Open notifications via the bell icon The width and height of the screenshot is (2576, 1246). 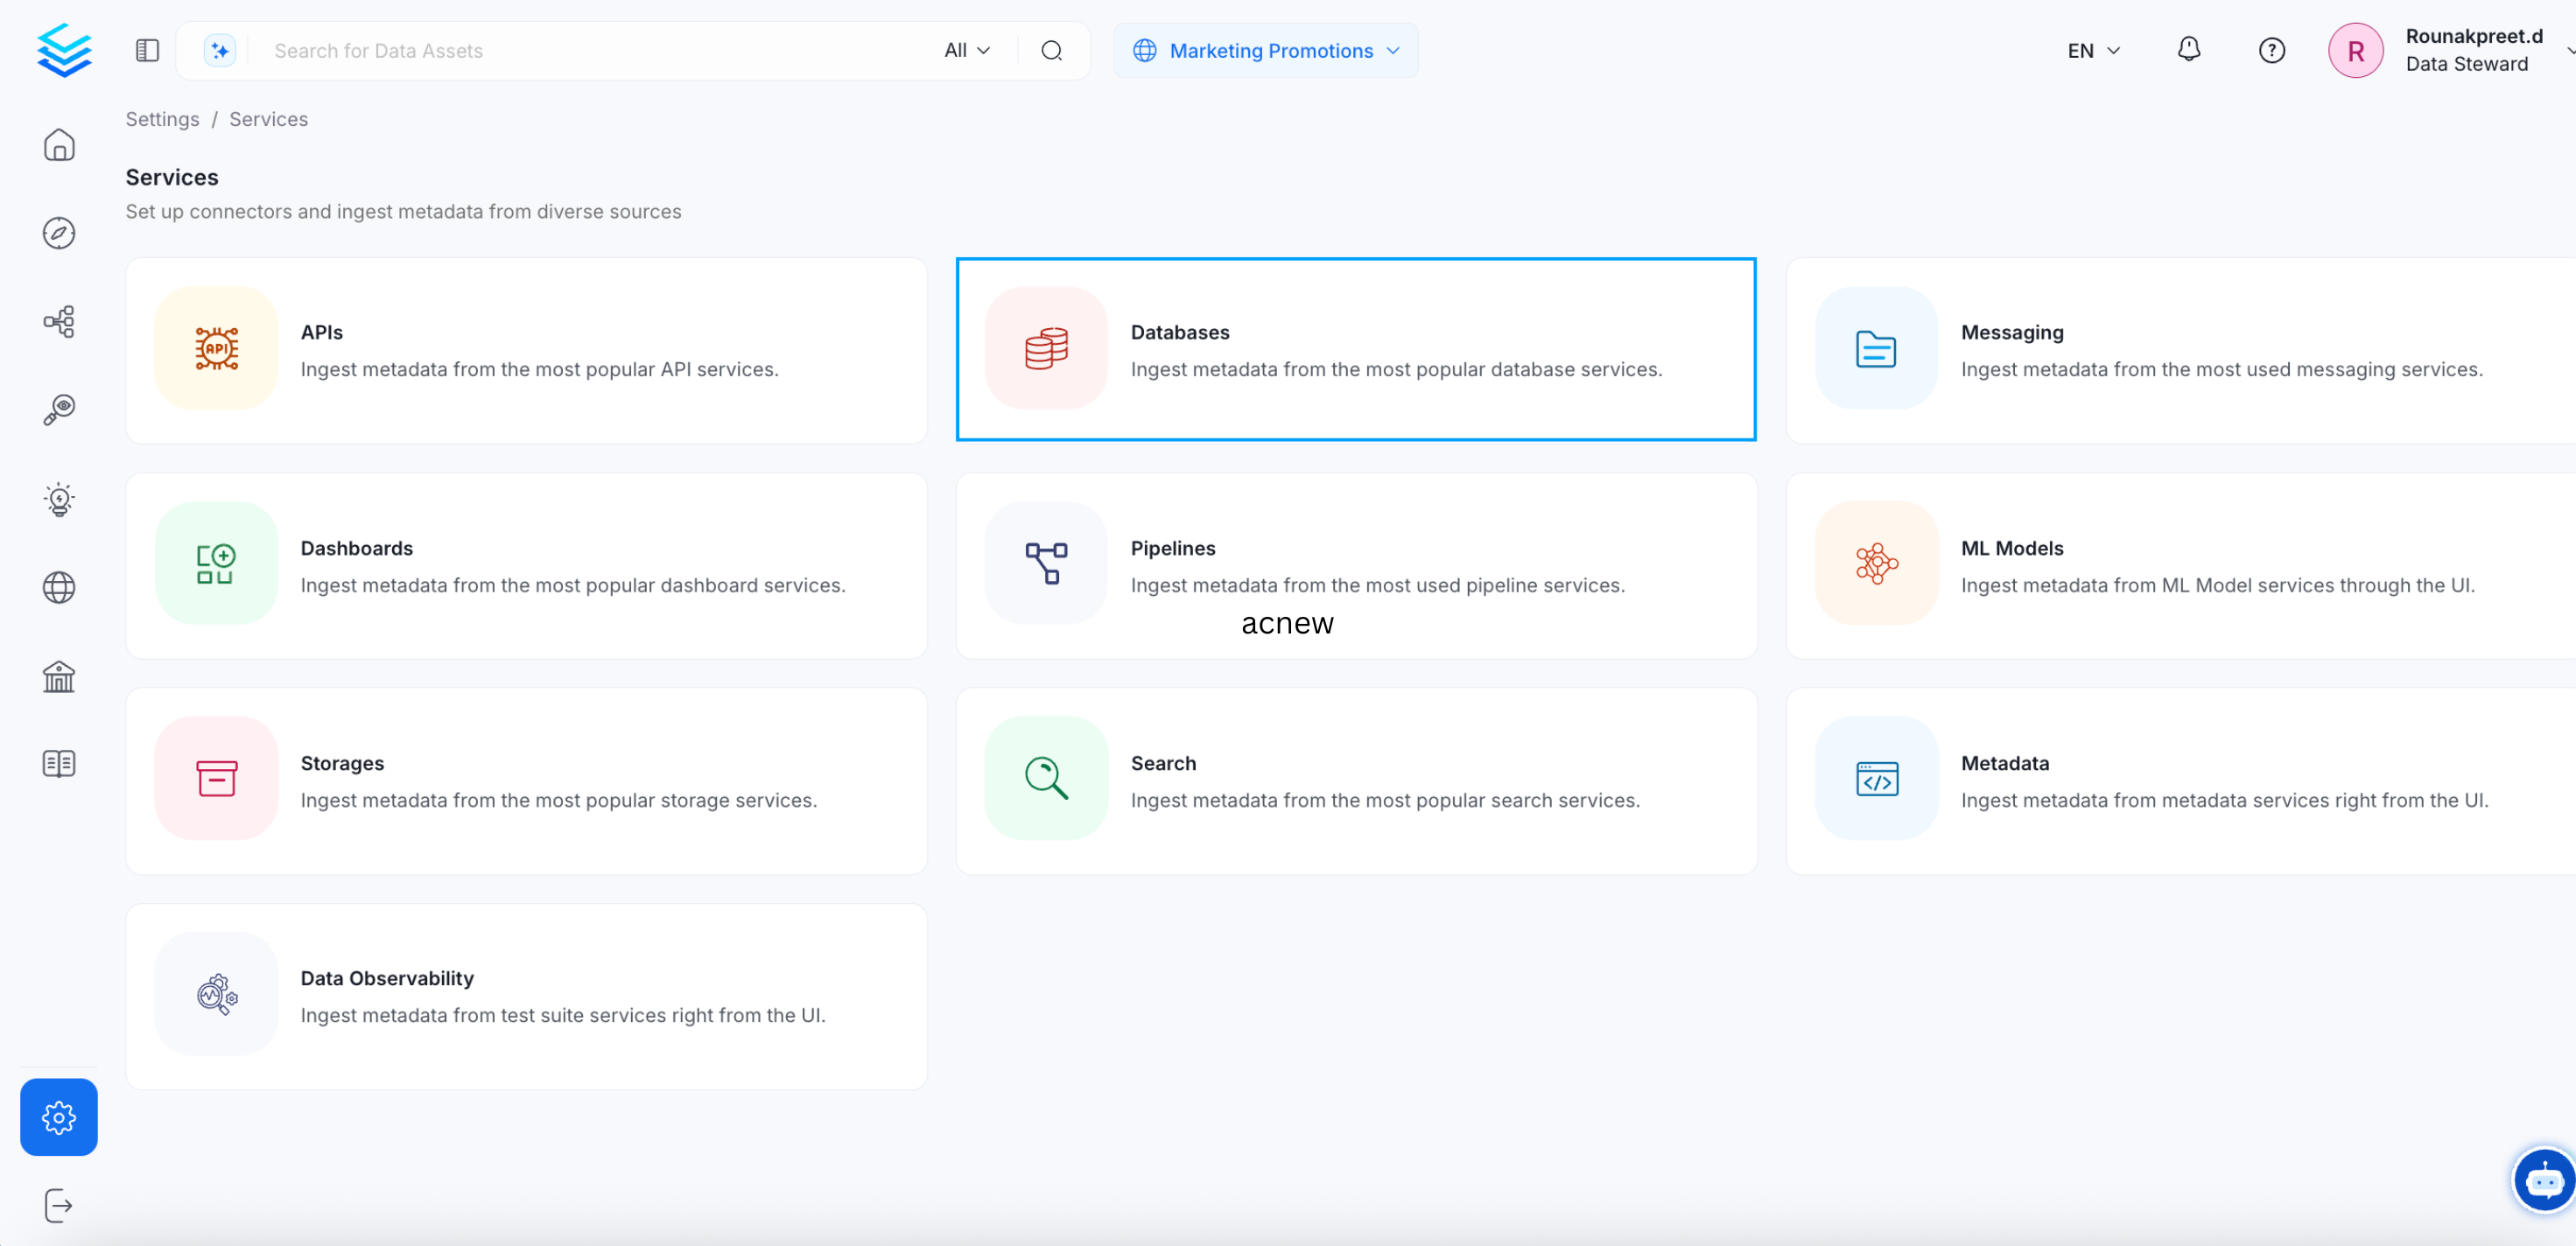[2188, 49]
